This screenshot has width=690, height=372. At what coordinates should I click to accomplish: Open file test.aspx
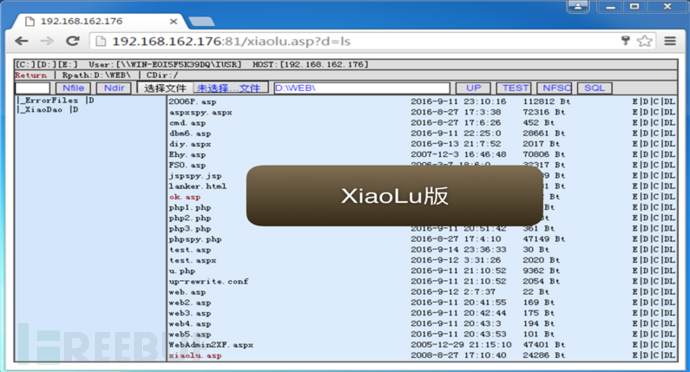pos(193,261)
